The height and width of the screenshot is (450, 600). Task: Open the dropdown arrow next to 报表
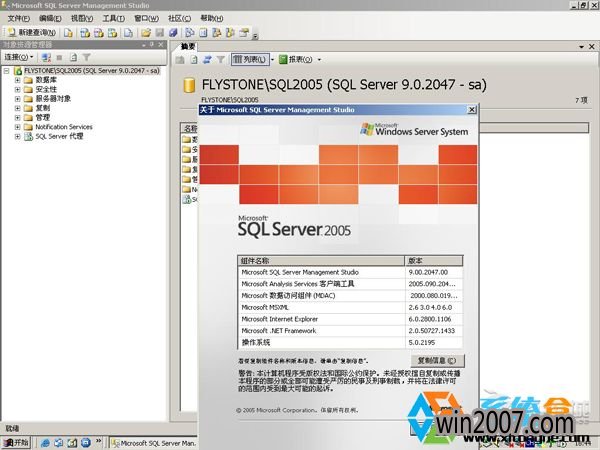pyautogui.click(x=319, y=60)
